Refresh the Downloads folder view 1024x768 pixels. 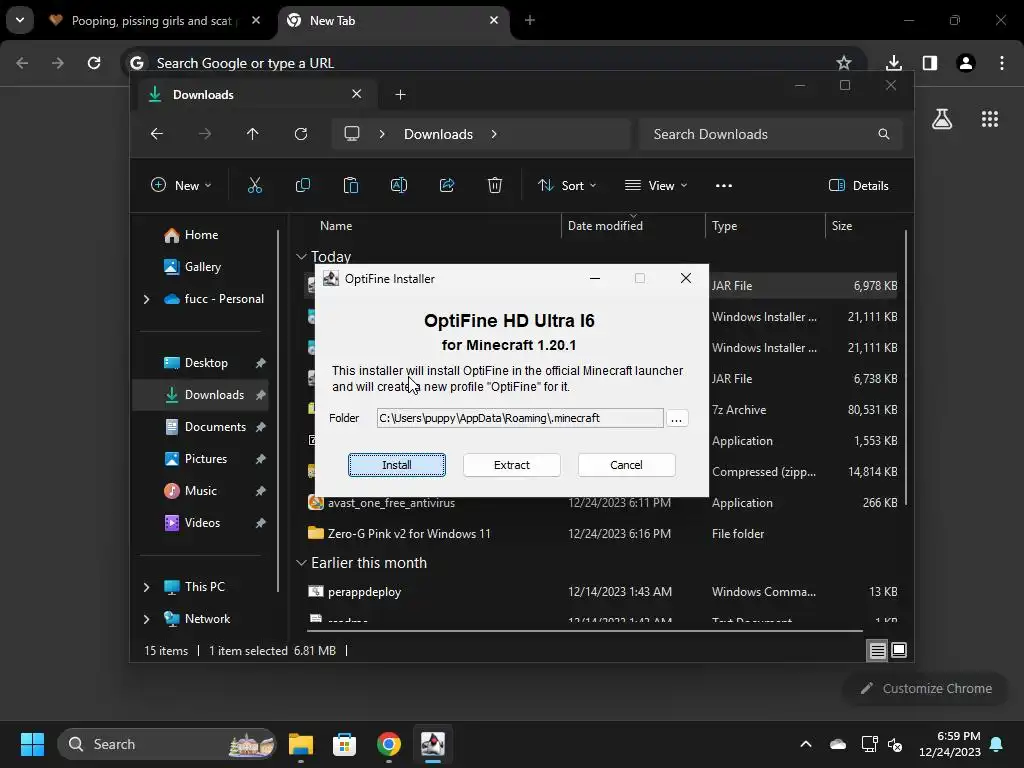(301, 134)
